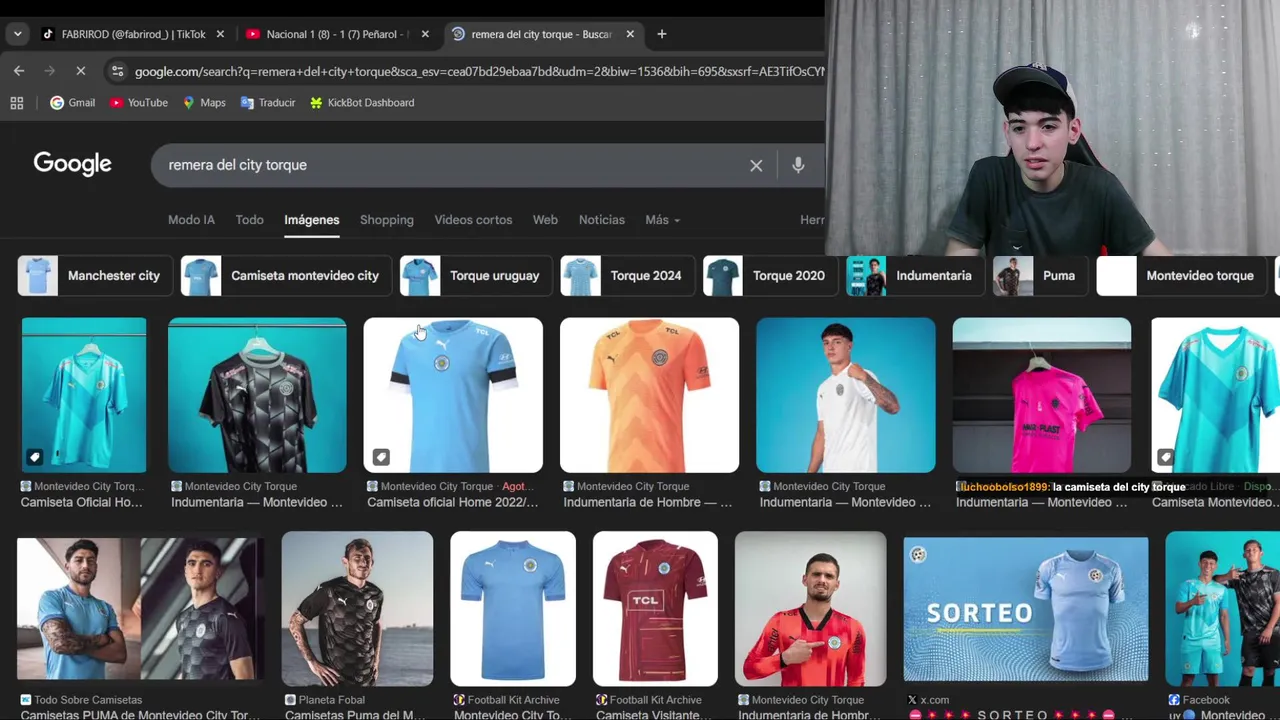Open the Camiseta oficial Home 2022 title link
This screenshot has width=1280, height=720.
tap(452, 503)
